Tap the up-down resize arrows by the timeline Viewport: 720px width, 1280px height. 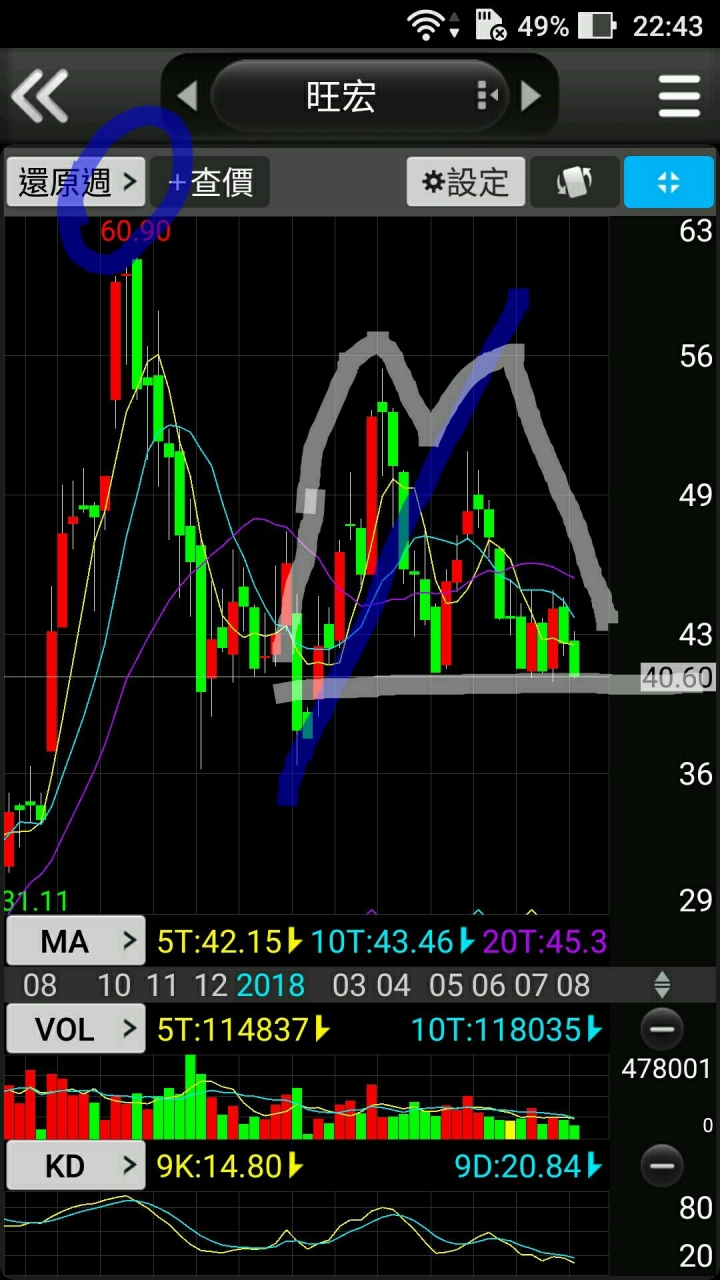point(662,985)
